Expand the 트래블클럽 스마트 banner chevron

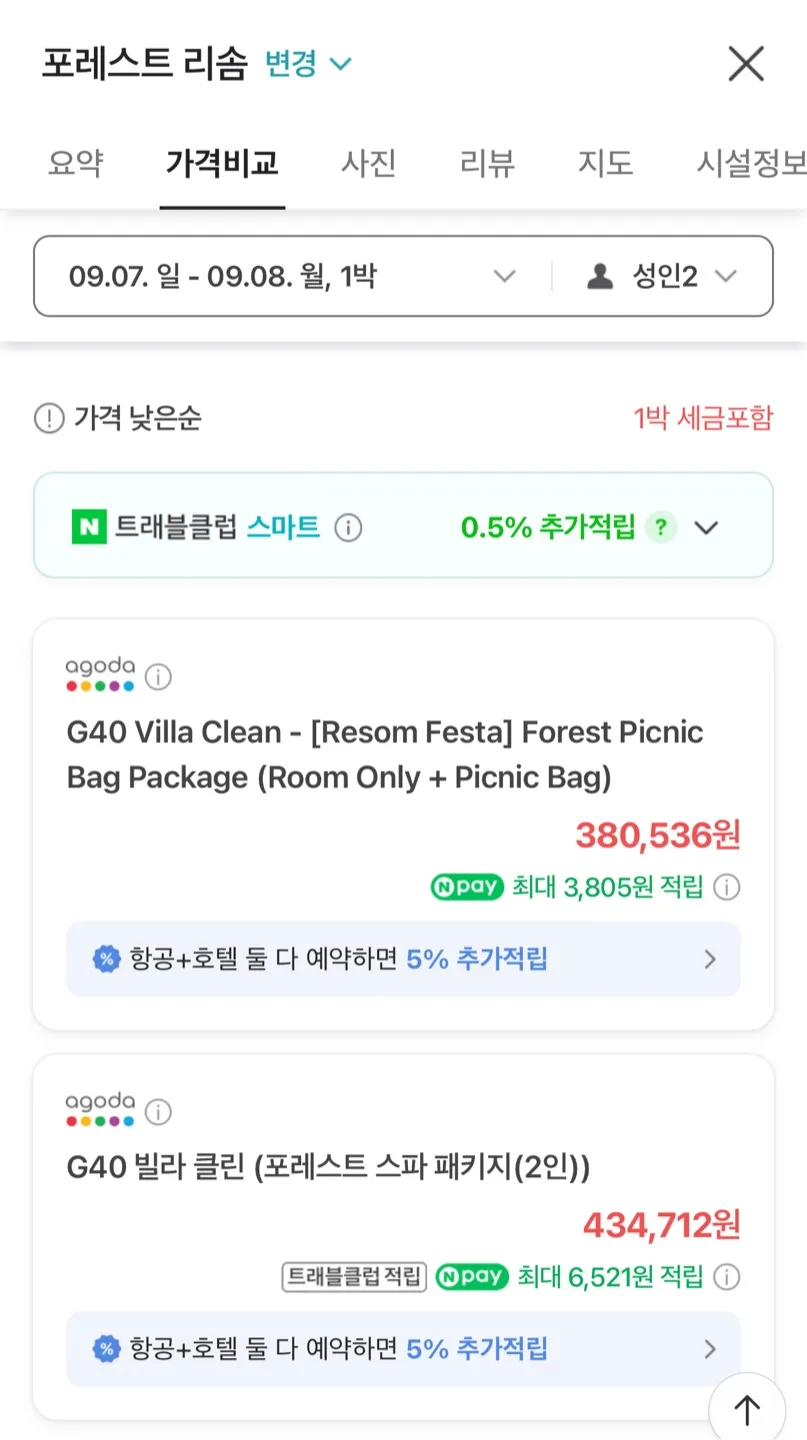707,527
